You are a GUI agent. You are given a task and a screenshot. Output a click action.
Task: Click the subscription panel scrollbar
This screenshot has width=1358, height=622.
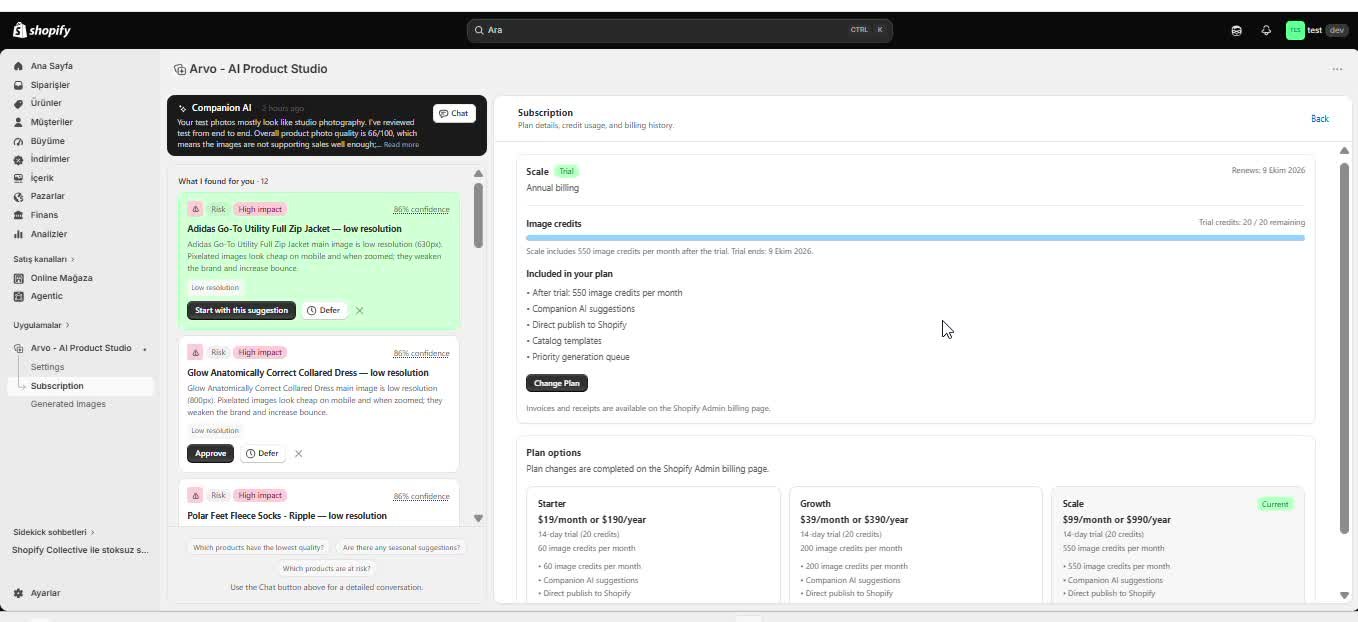tap(1344, 348)
